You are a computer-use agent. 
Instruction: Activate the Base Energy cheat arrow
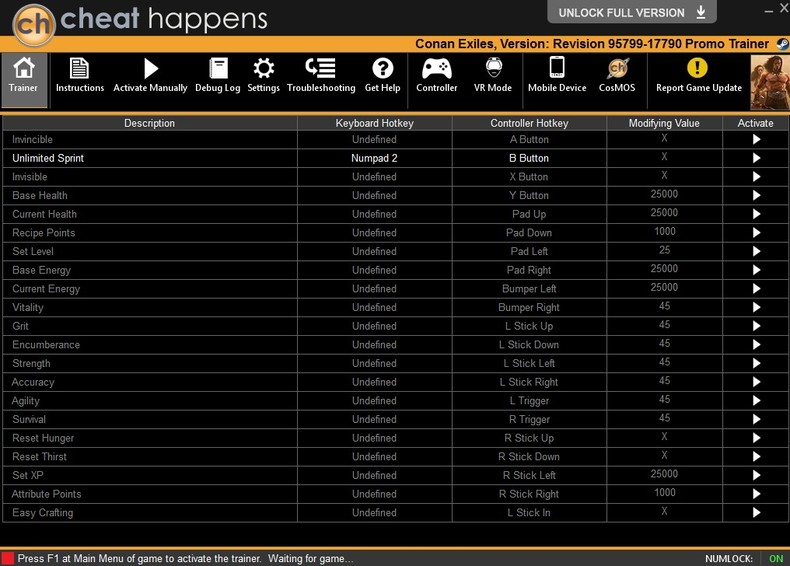click(x=756, y=270)
